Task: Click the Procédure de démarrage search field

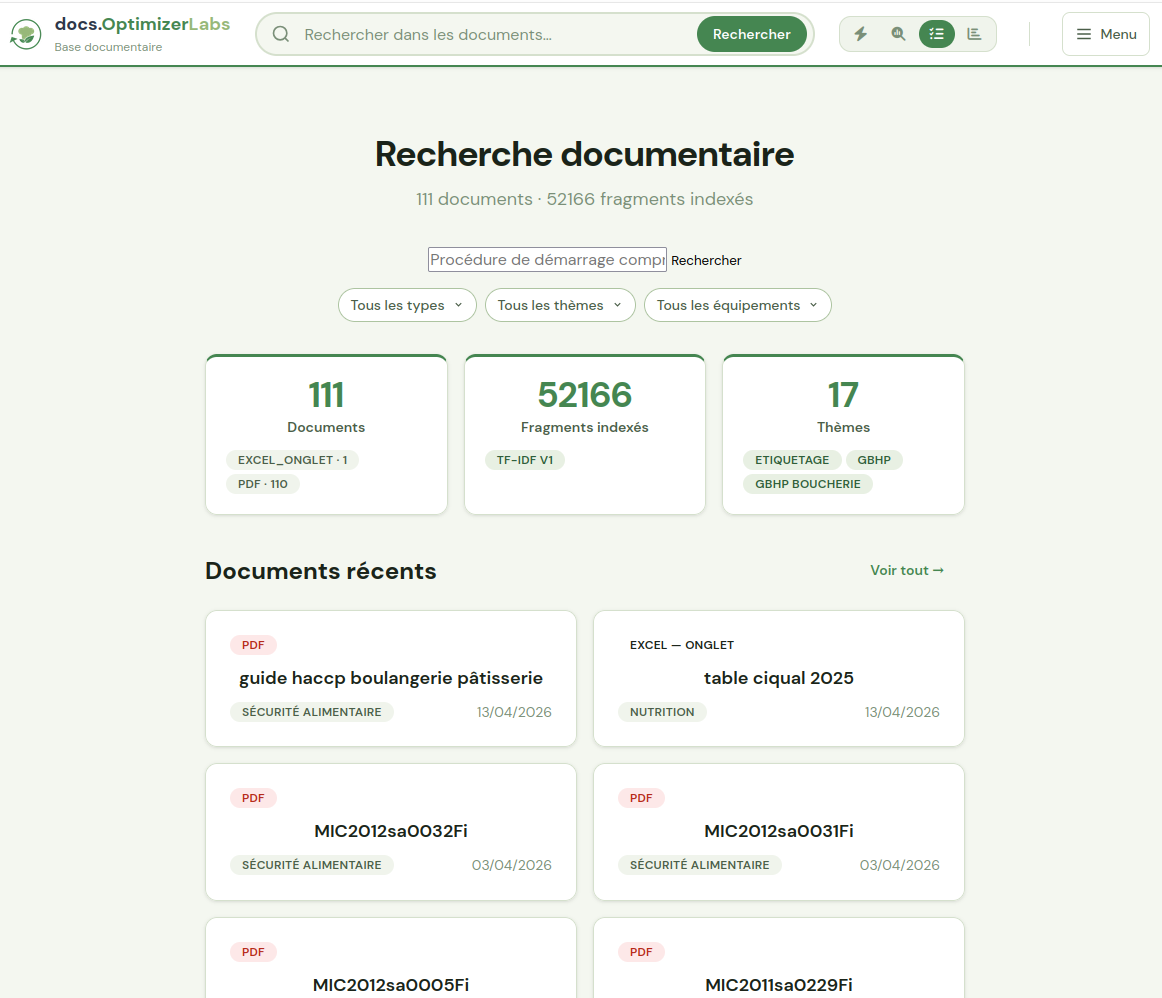Action: (547, 259)
